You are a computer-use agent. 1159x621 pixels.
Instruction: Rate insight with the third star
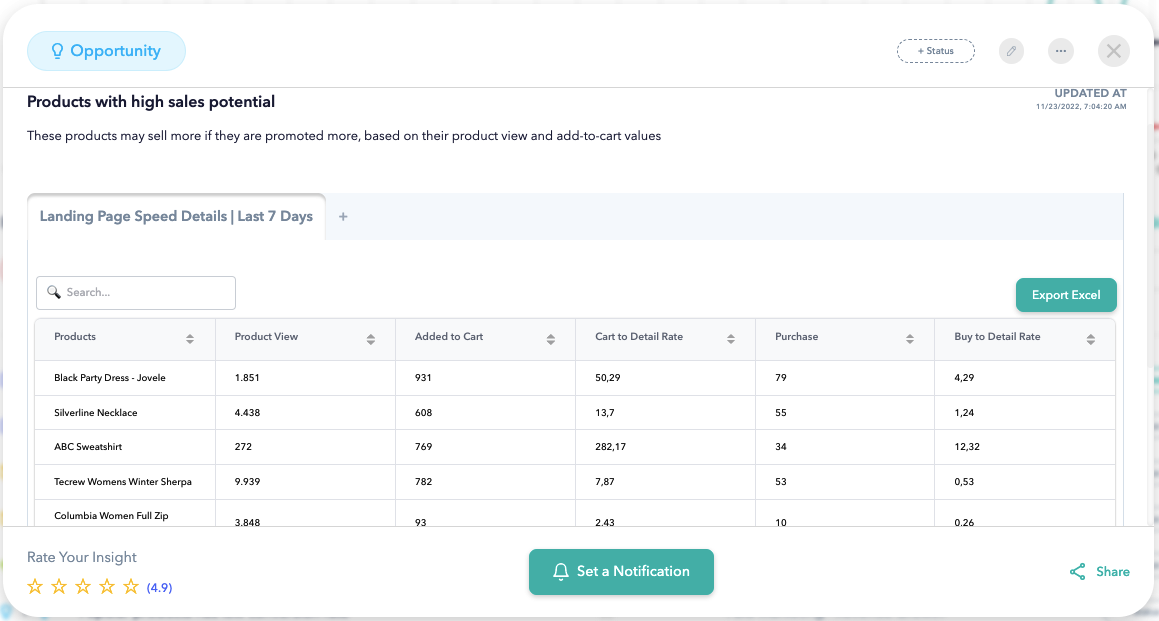[x=83, y=587]
